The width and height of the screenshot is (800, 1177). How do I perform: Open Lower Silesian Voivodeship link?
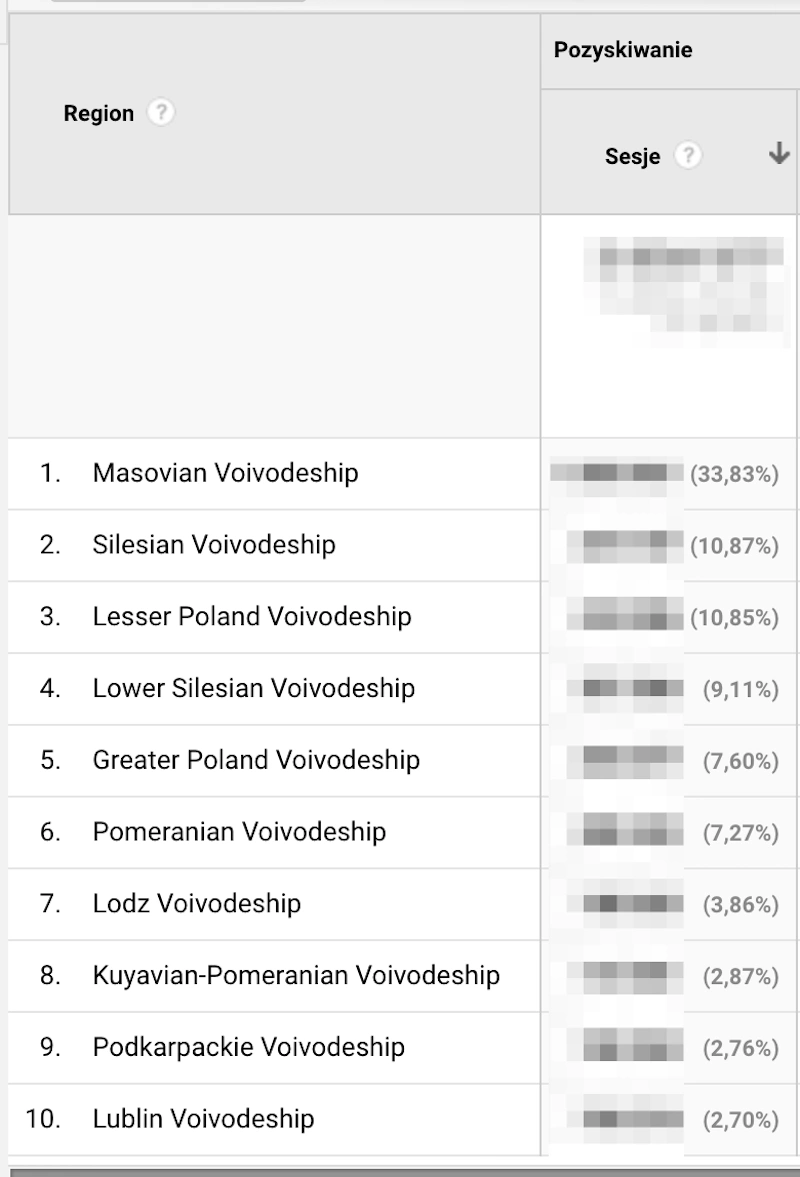click(x=254, y=688)
